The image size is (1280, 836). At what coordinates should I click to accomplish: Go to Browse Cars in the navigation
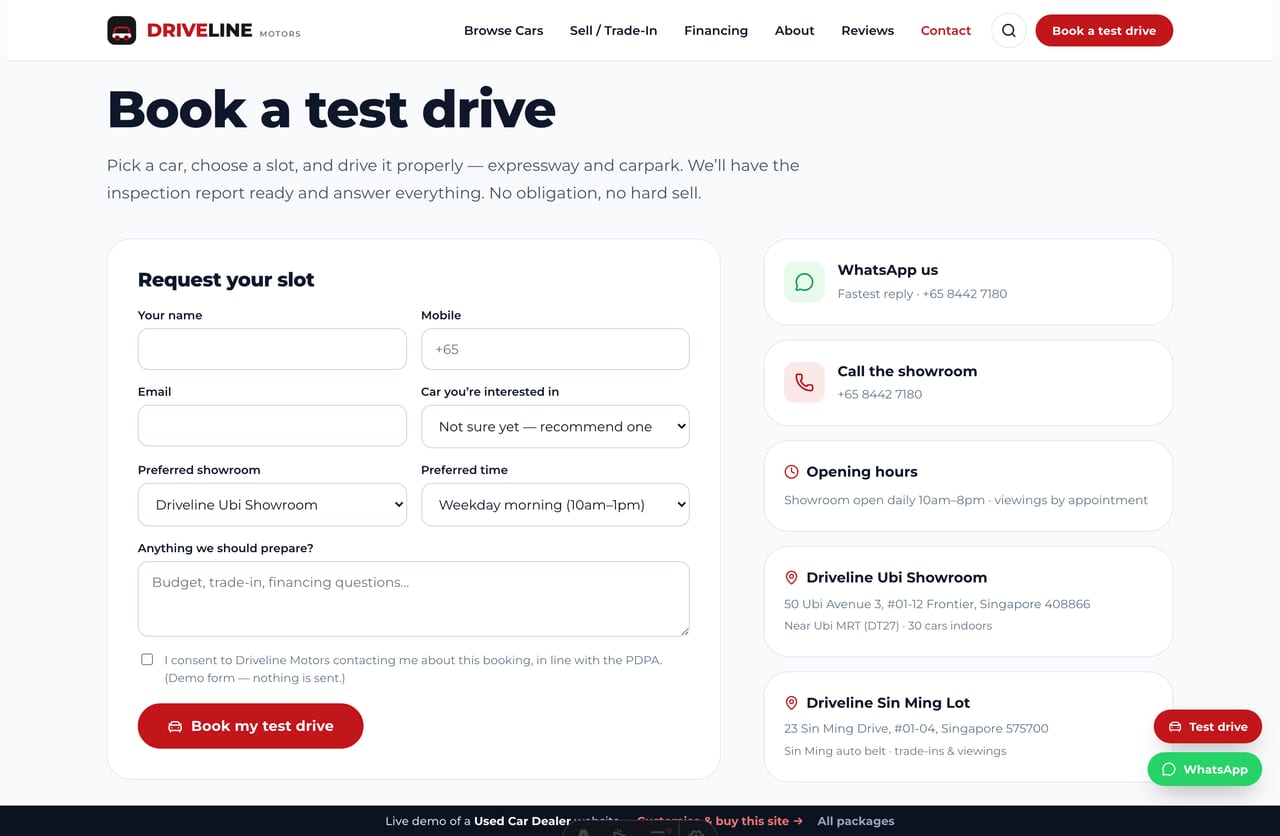504,31
